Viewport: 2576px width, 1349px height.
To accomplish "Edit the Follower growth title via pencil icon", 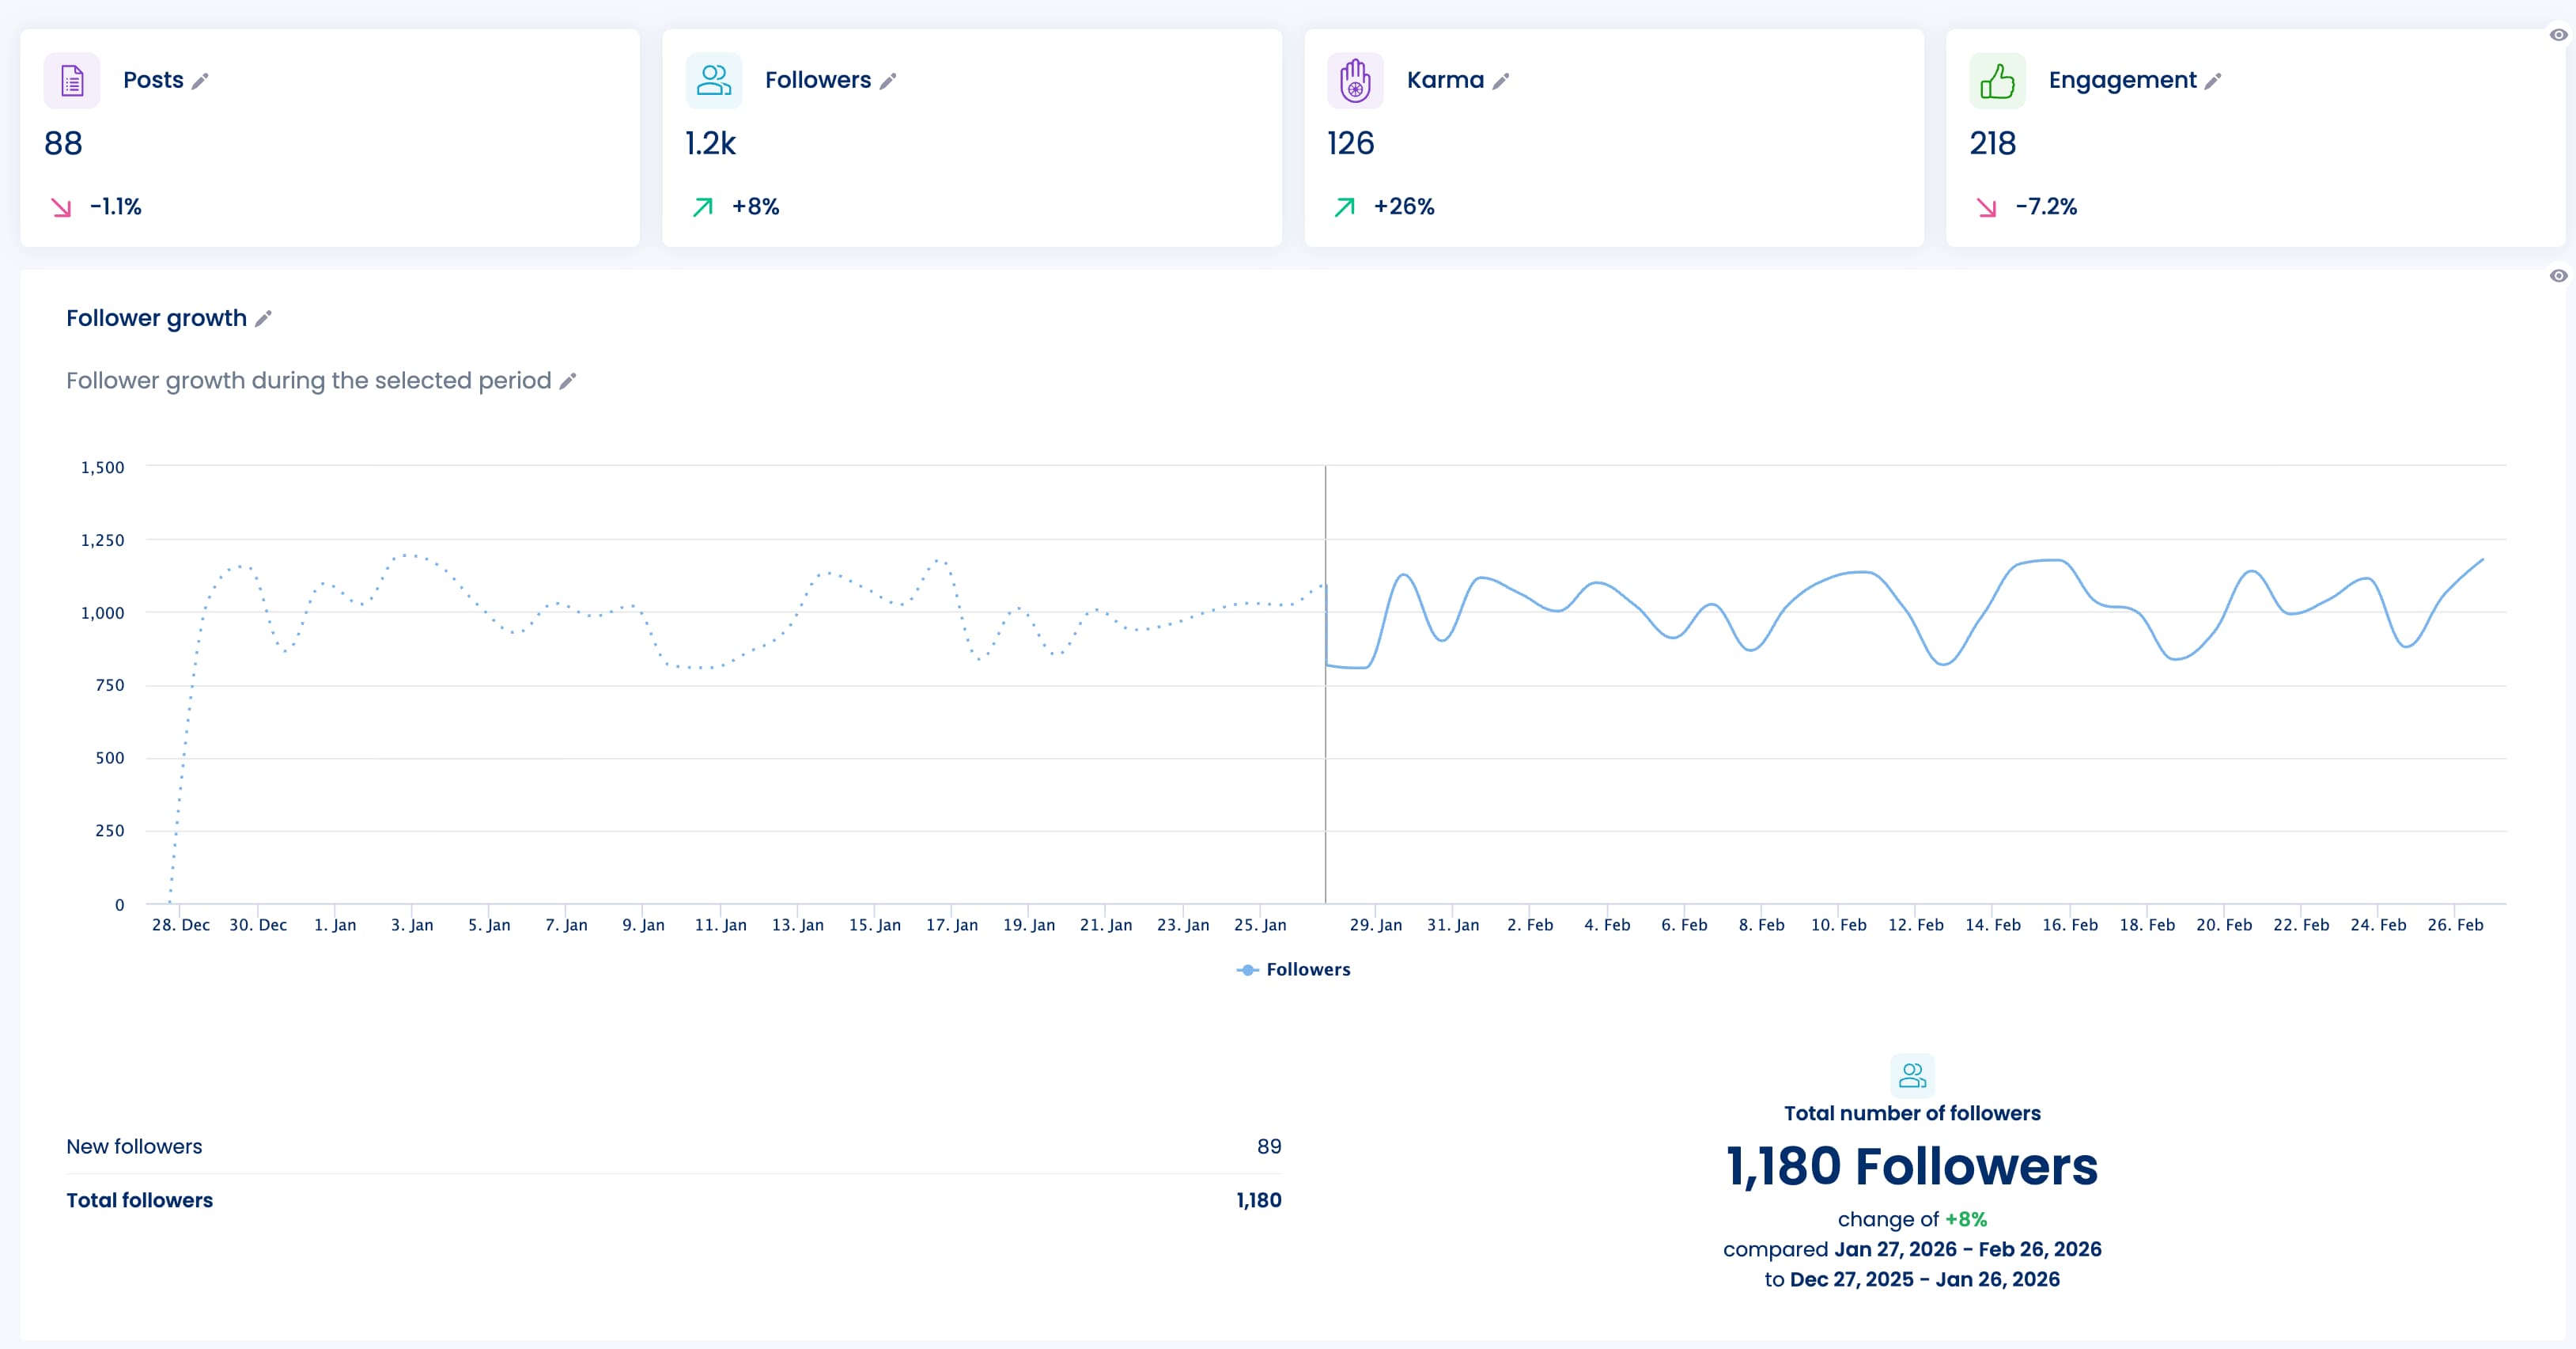I will tap(263, 319).
